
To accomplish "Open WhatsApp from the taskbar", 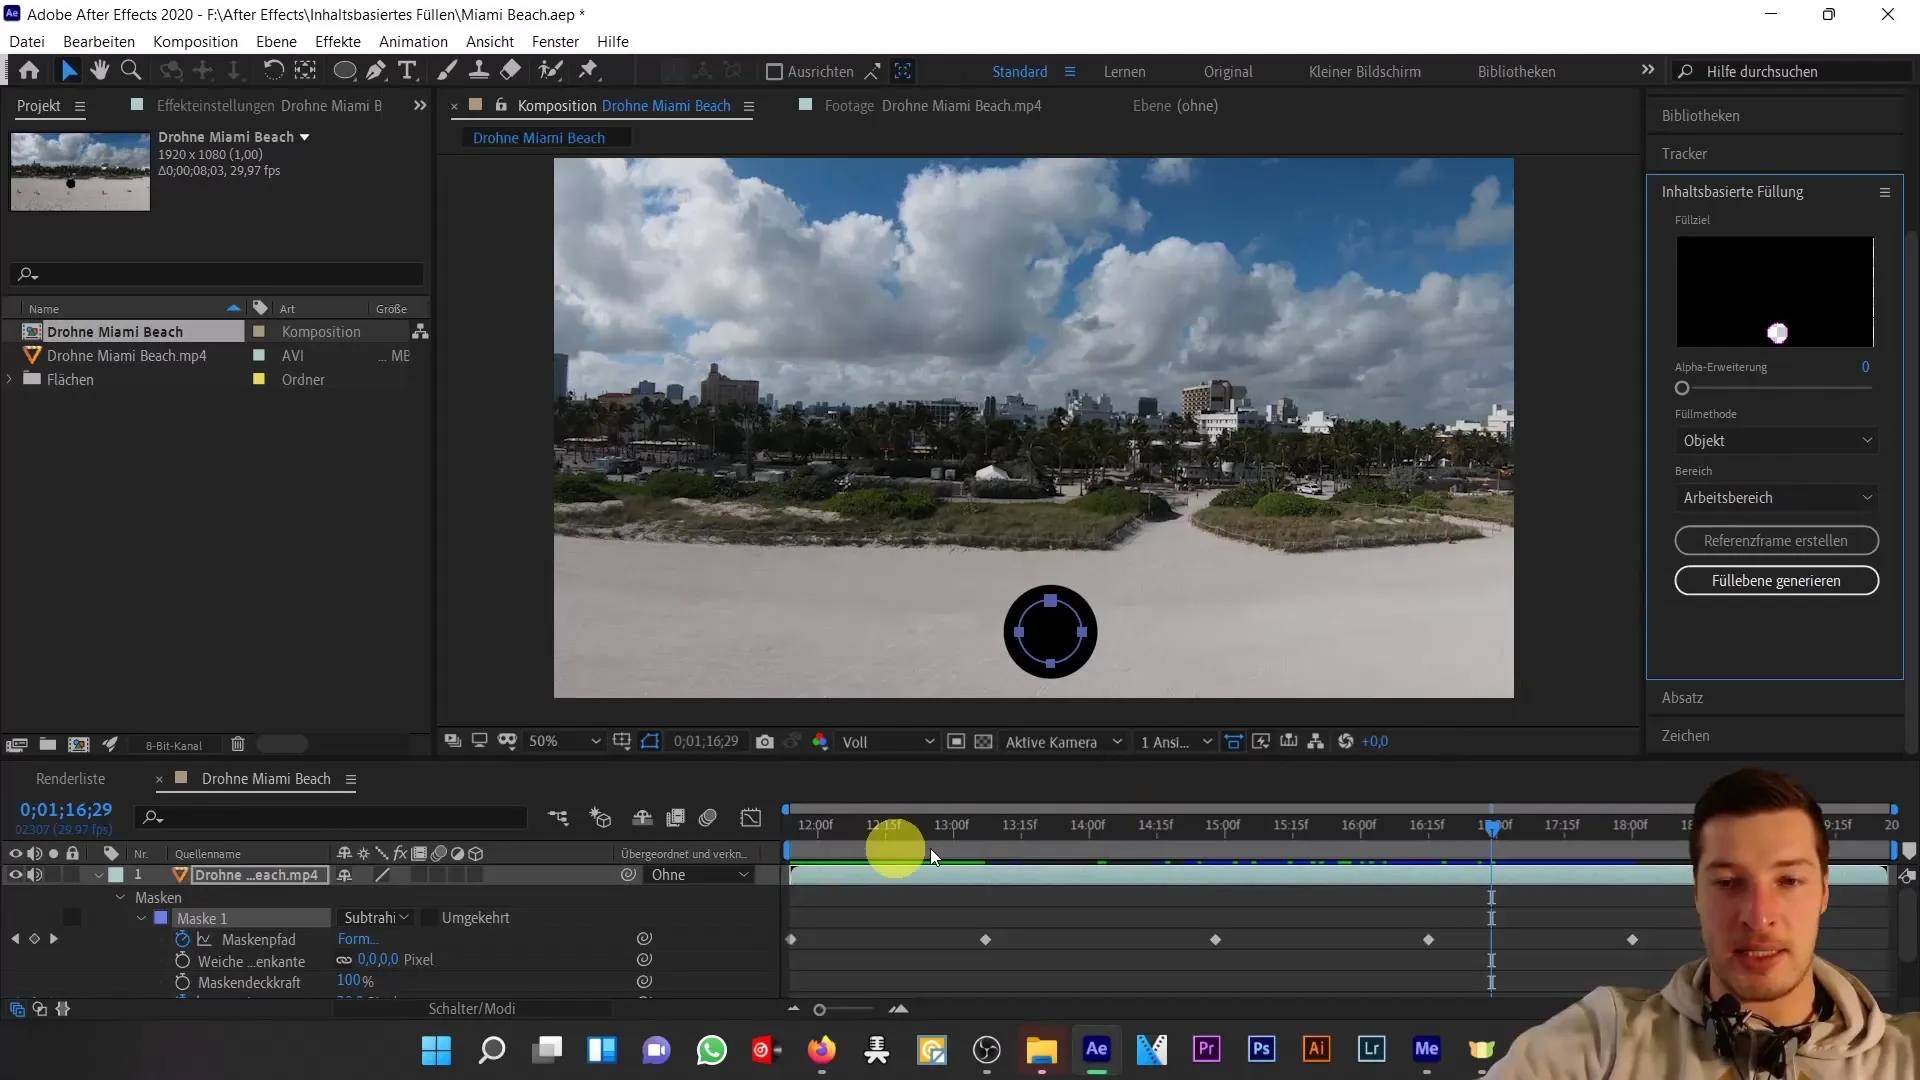I will tap(712, 1050).
